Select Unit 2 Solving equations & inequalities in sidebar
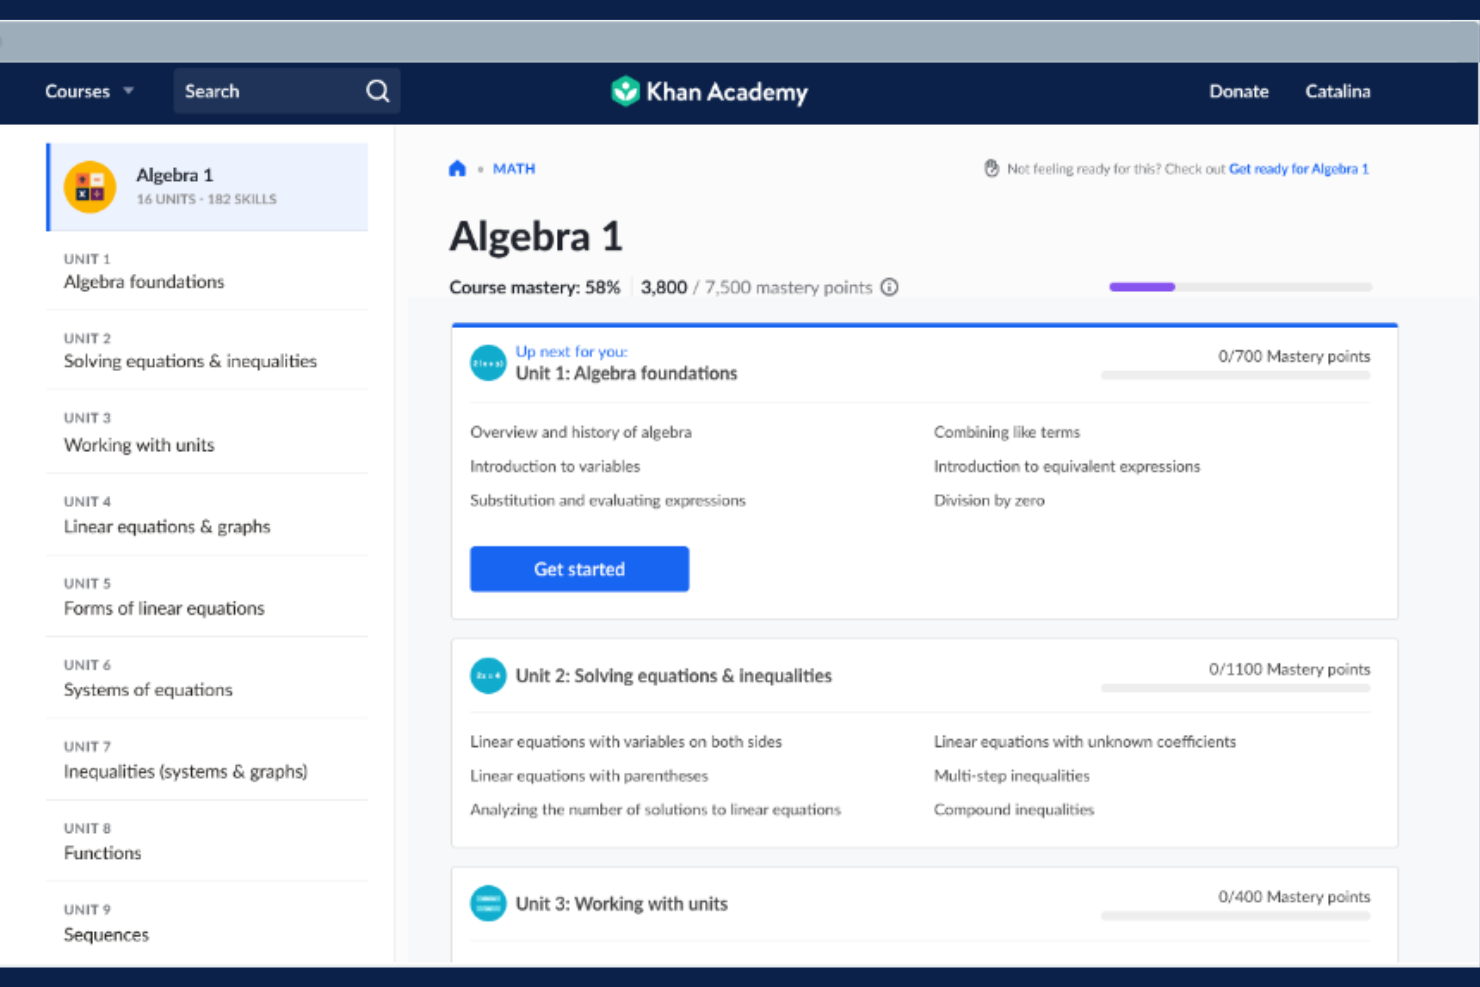1480x987 pixels. 207,351
